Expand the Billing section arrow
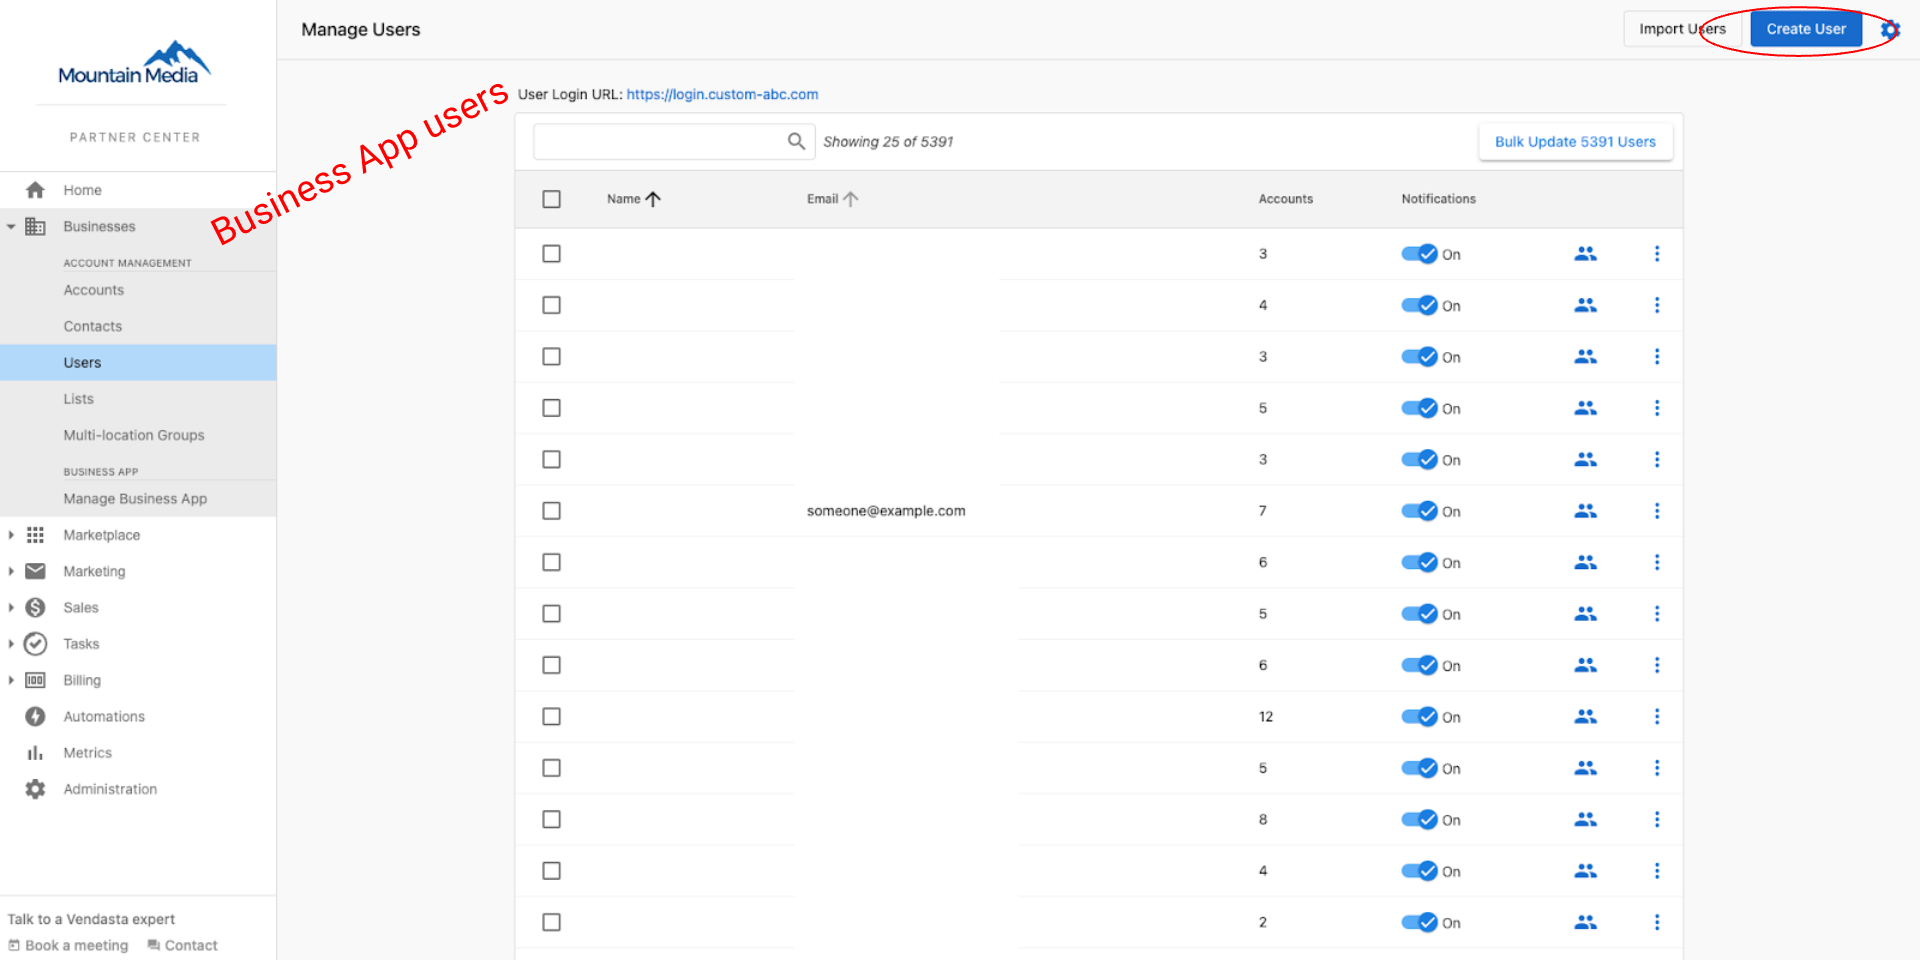Image resolution: width=1920 pixels, height=960 pixels. click(11, 680)
